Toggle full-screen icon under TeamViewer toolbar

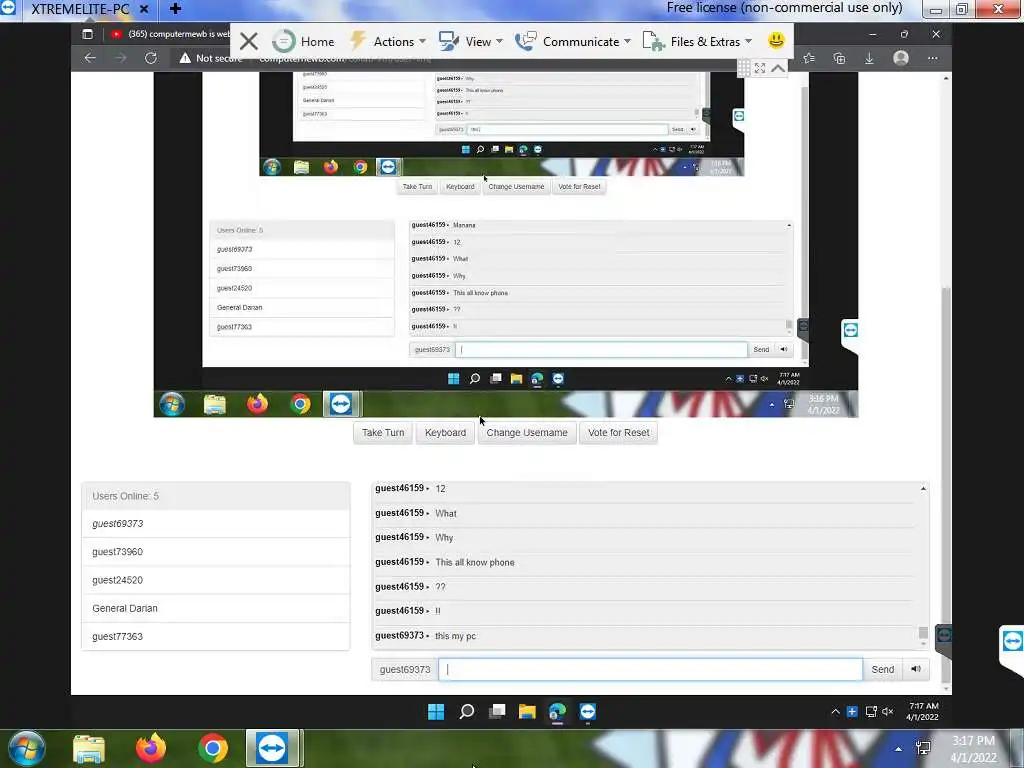[760, 68]
